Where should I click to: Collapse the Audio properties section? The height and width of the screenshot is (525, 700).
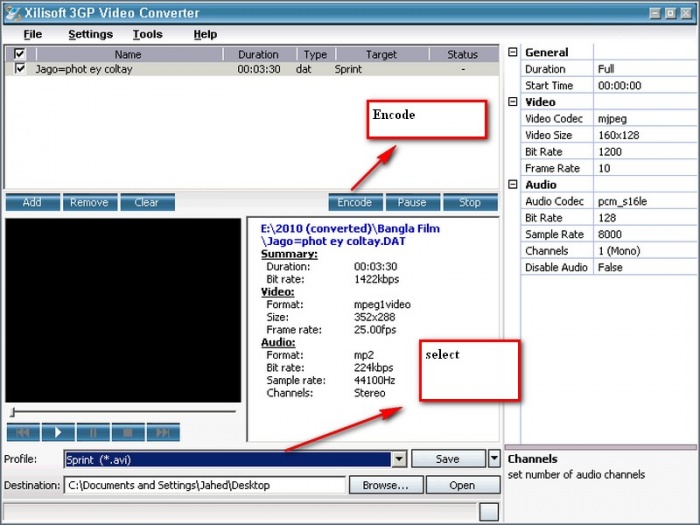[513, 184]
